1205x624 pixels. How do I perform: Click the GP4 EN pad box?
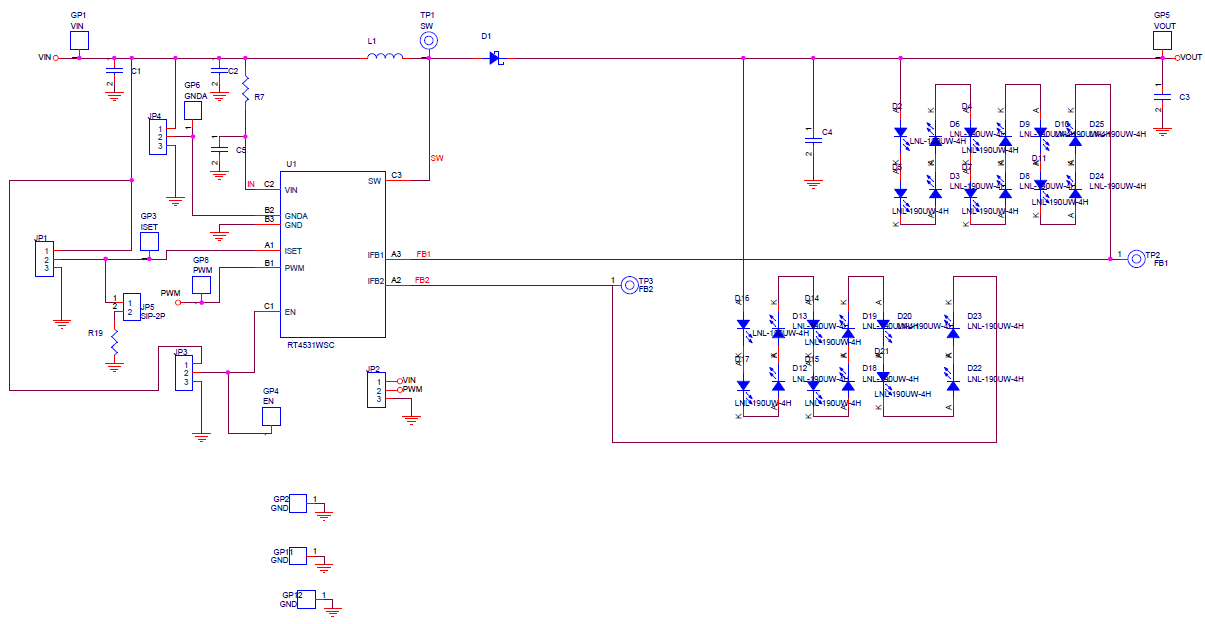tap(271, 416)
